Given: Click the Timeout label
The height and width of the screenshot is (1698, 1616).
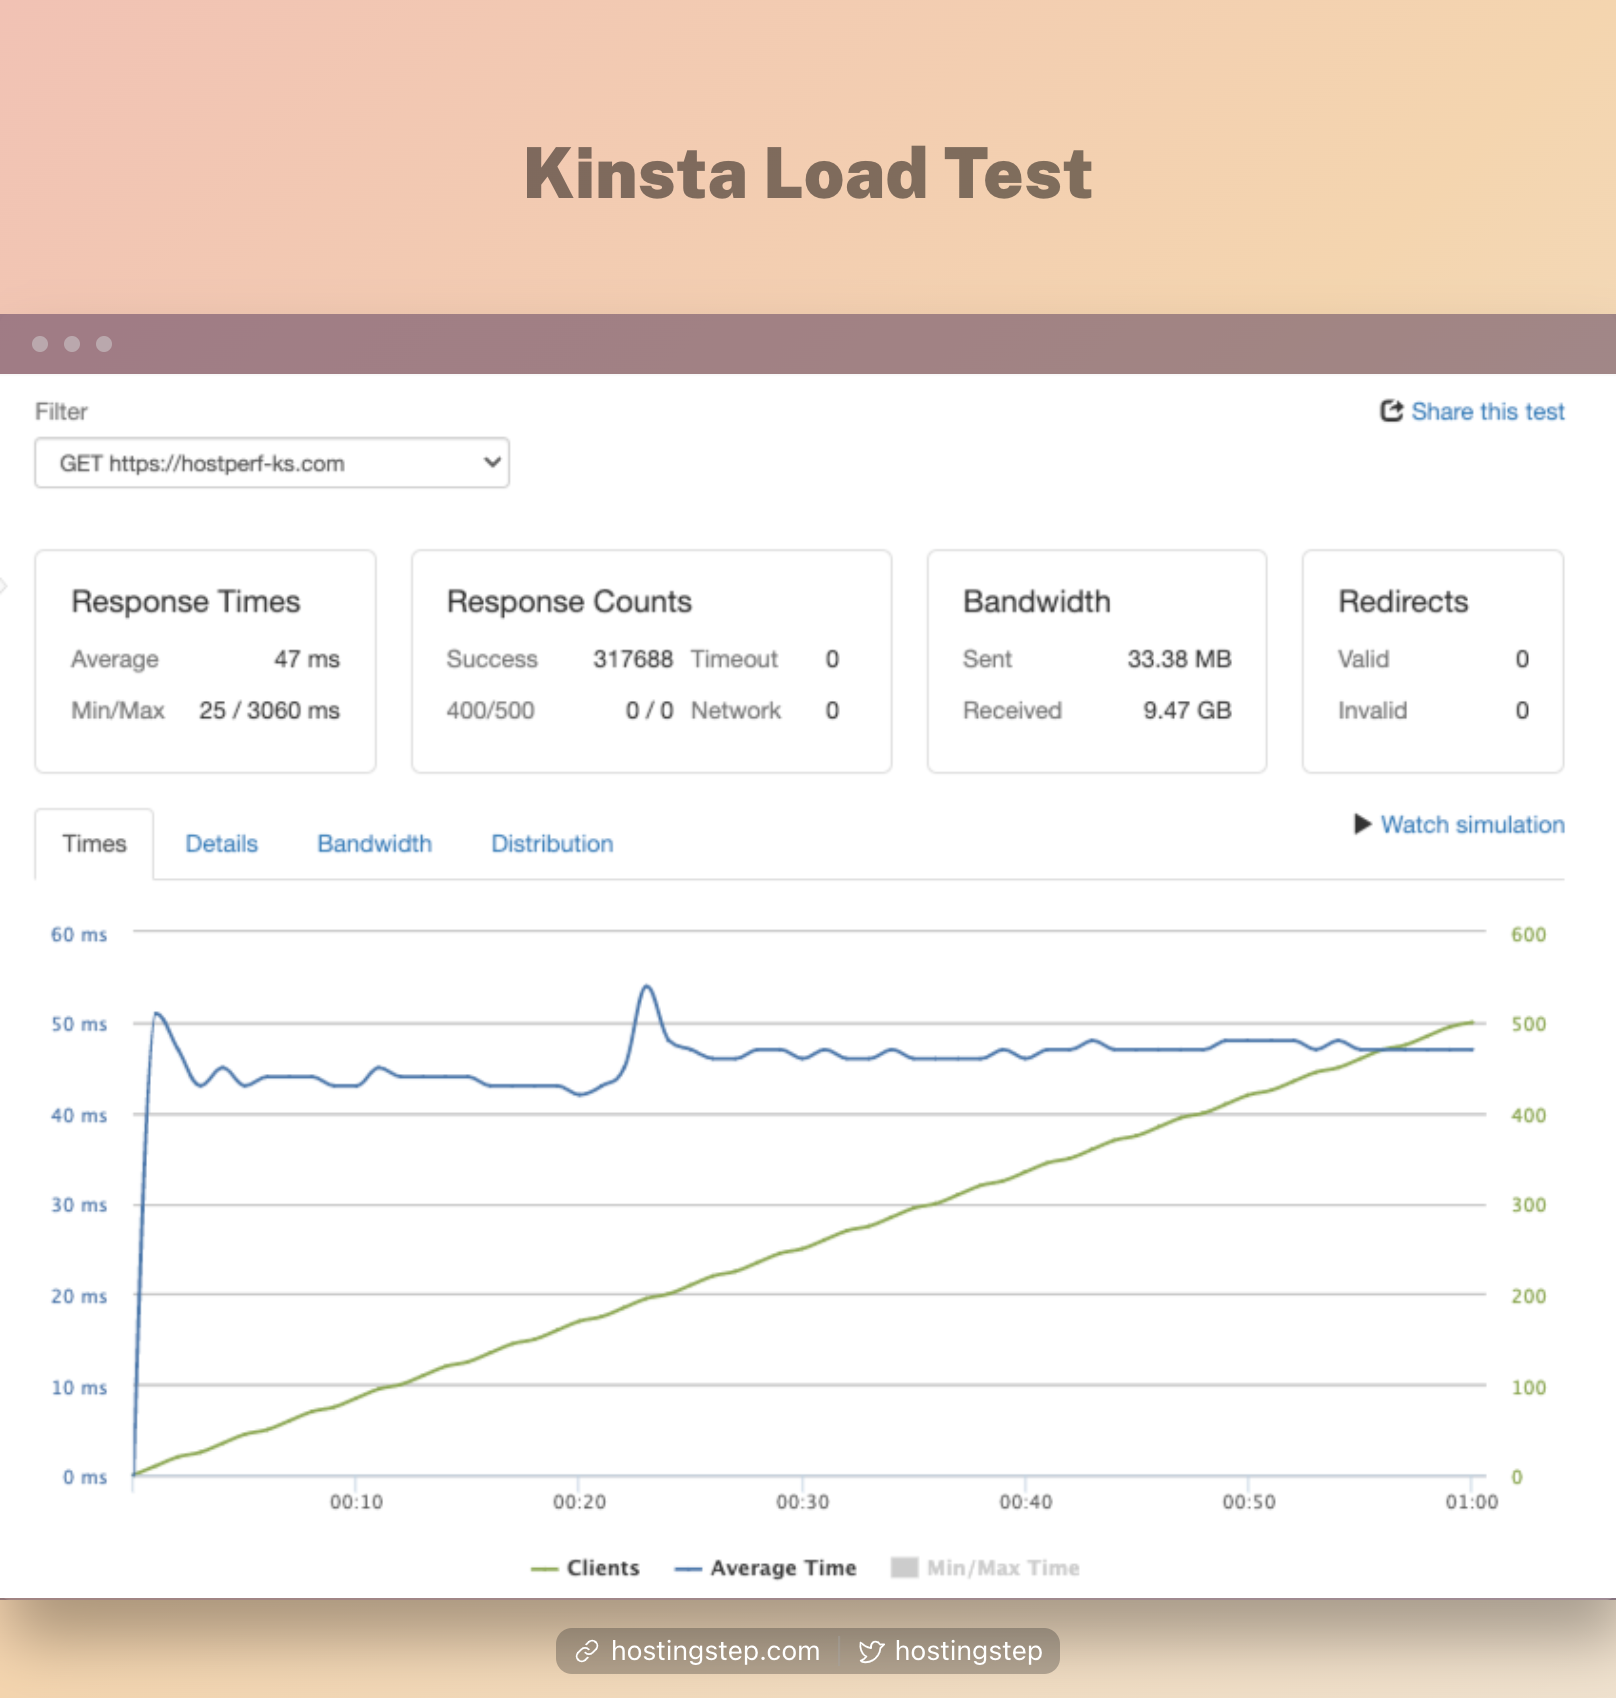Looking at the screenshot, I should 734,659.
